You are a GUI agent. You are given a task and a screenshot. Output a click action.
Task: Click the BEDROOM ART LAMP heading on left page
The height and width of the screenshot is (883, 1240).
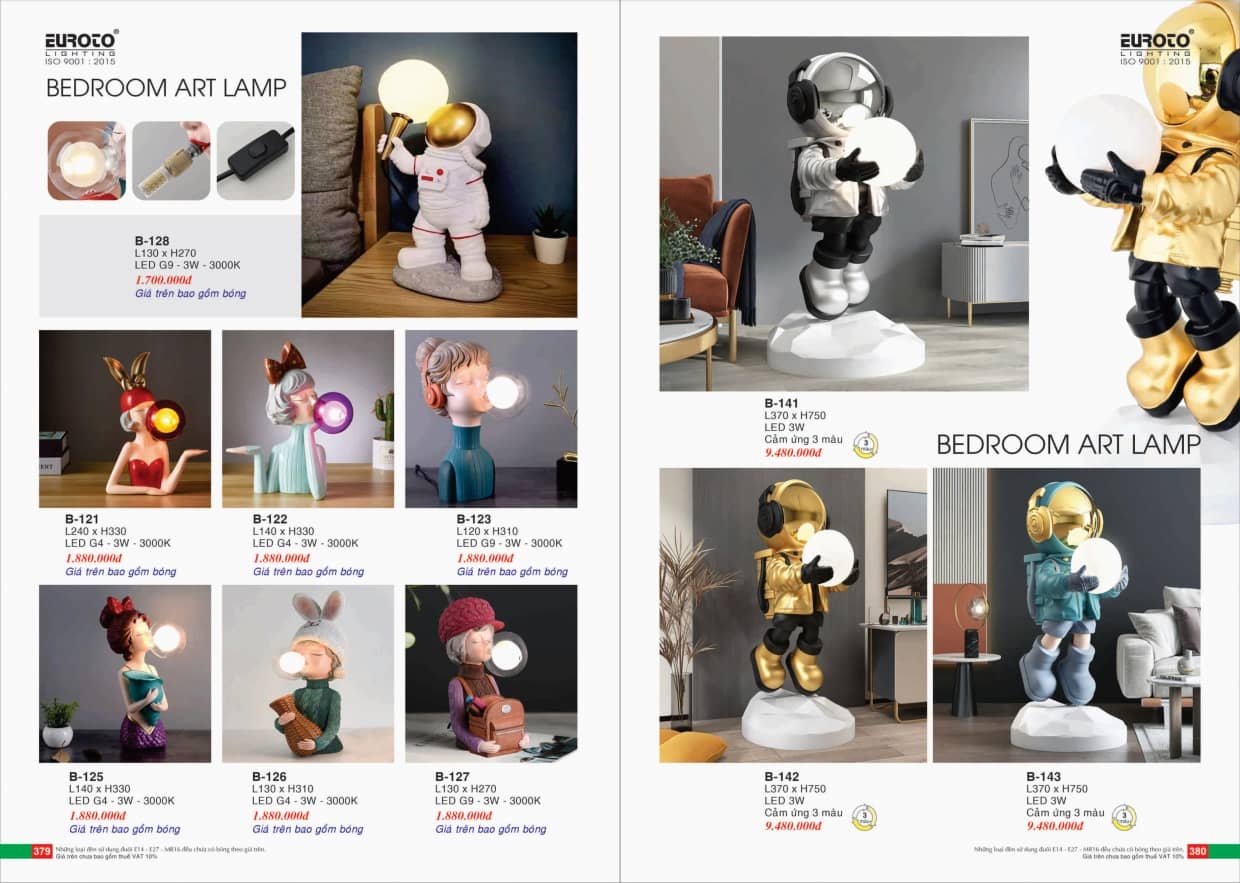(x=166, y=88)
